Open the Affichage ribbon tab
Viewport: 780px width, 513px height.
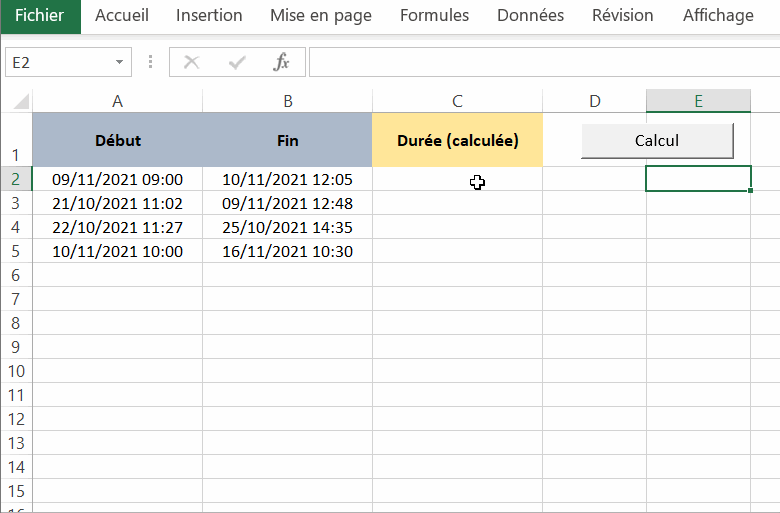click(718, 15)
